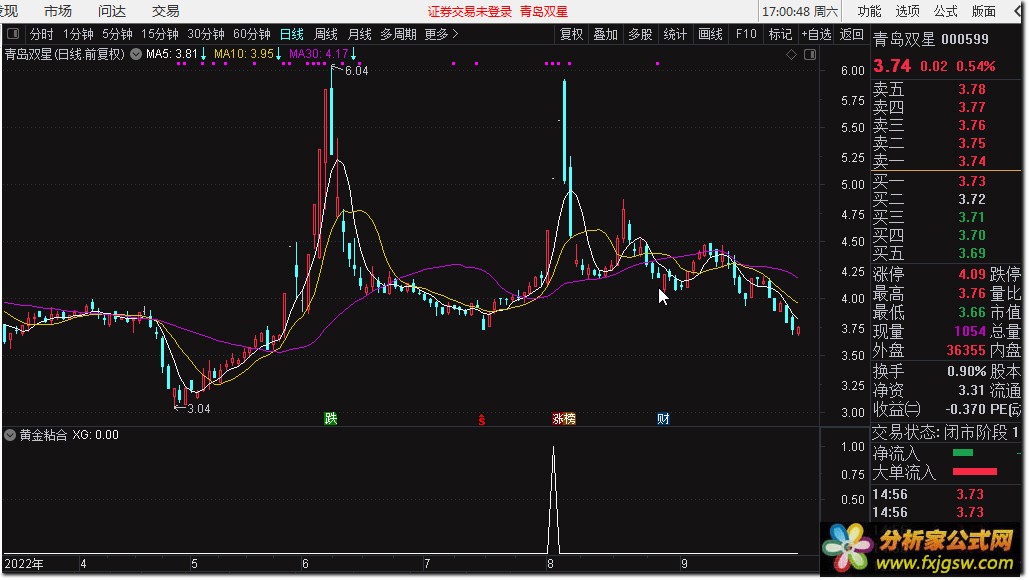Toggle the side info panel icon above chart
Image resolution: width=1030 pixels, height=580 pixels.
click(810, 55)
